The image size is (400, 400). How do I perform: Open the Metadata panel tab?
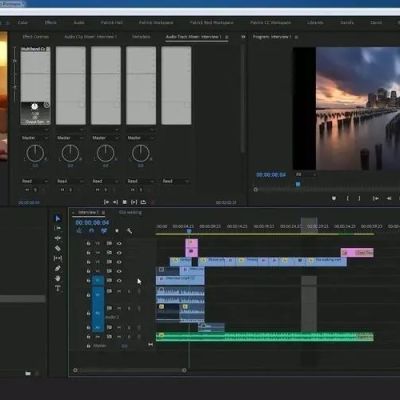(141, 37)
